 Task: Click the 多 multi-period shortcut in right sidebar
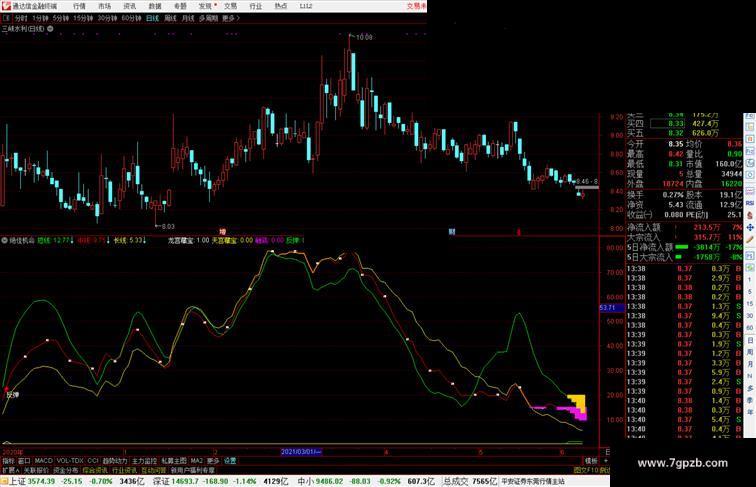tap(750, 388)
